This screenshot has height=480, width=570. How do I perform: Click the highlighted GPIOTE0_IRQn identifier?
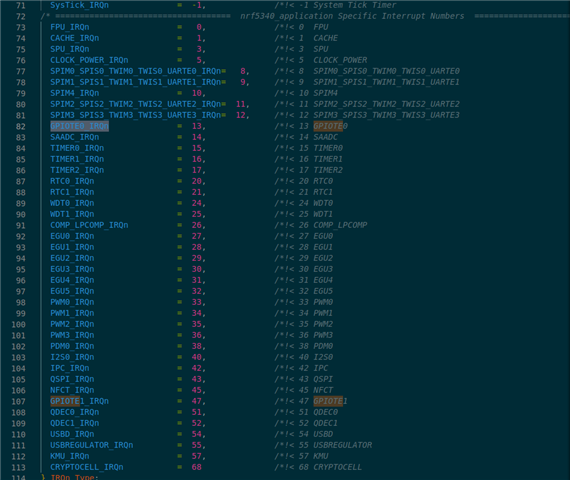coord(79,126)
